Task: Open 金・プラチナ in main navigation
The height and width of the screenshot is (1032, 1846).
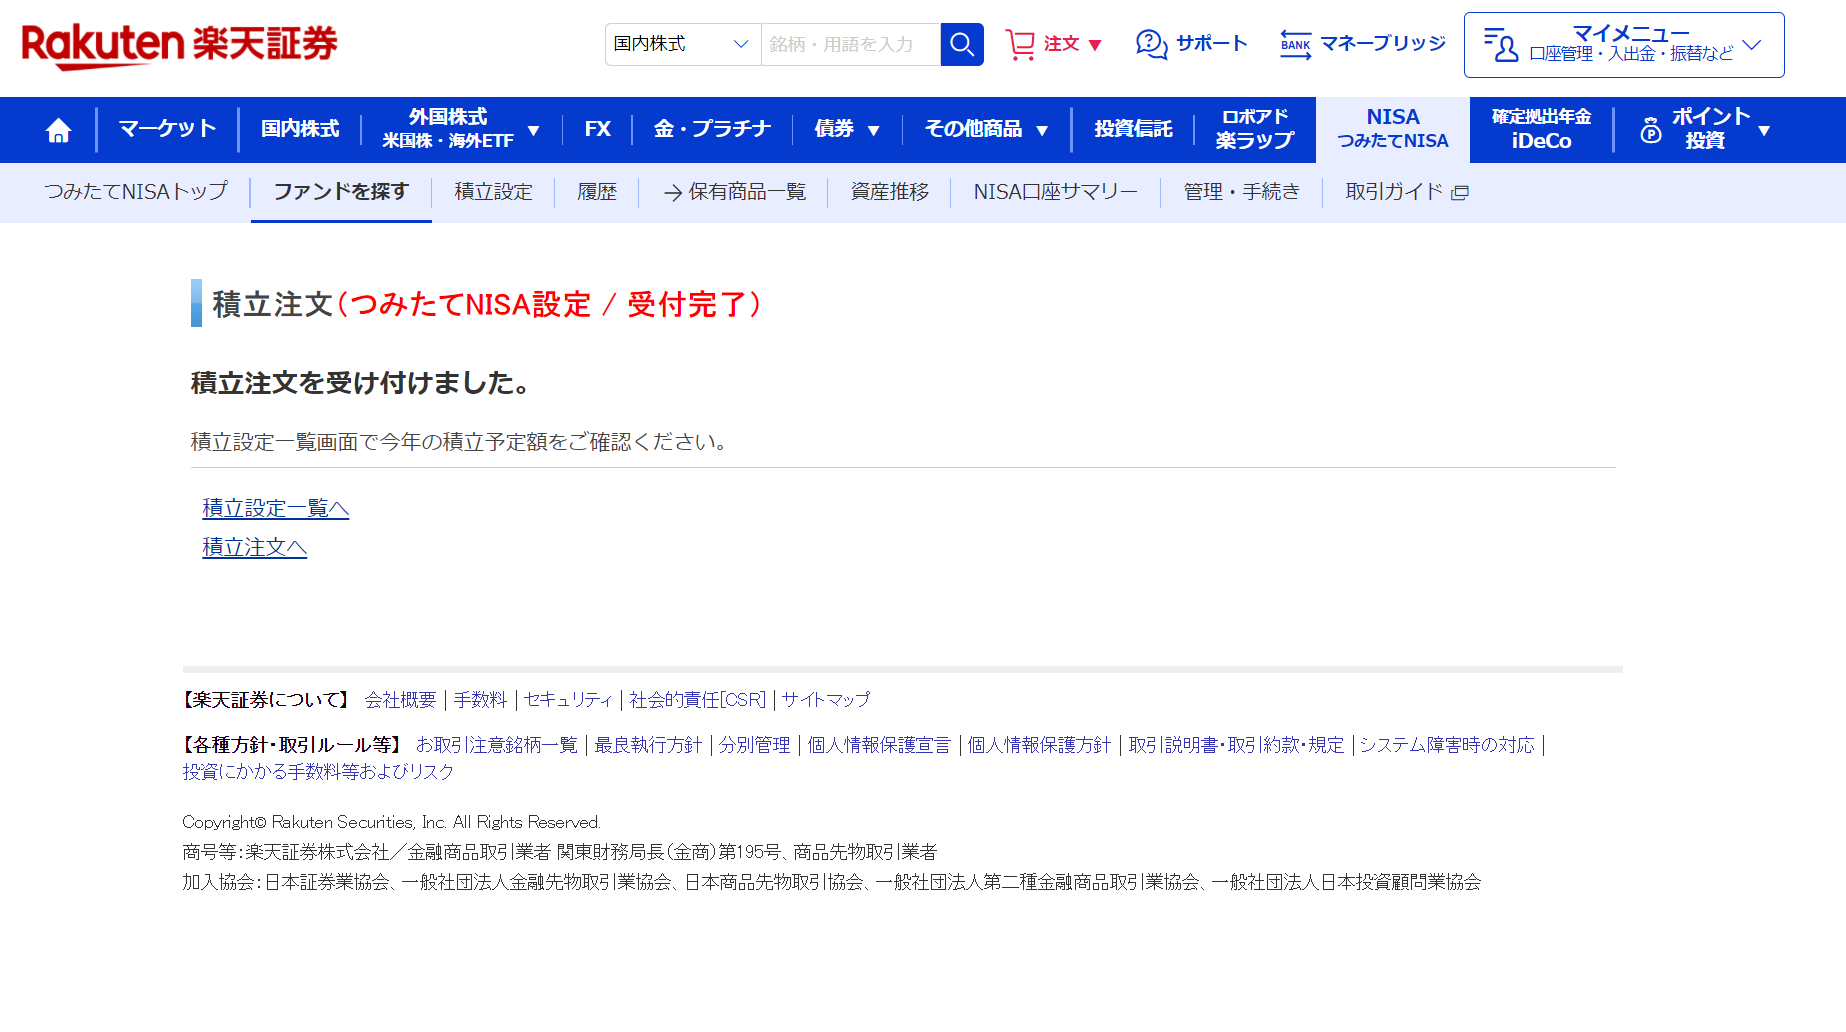Action: 712,129
